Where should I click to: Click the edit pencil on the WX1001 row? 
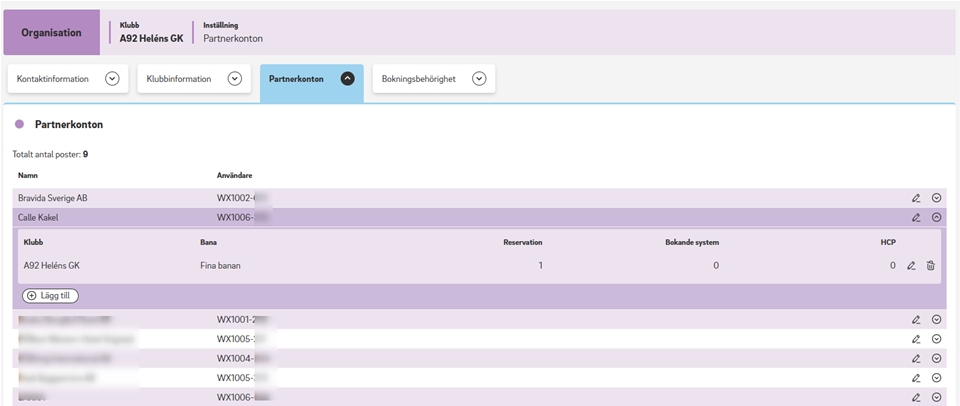[x=916, y=320]
